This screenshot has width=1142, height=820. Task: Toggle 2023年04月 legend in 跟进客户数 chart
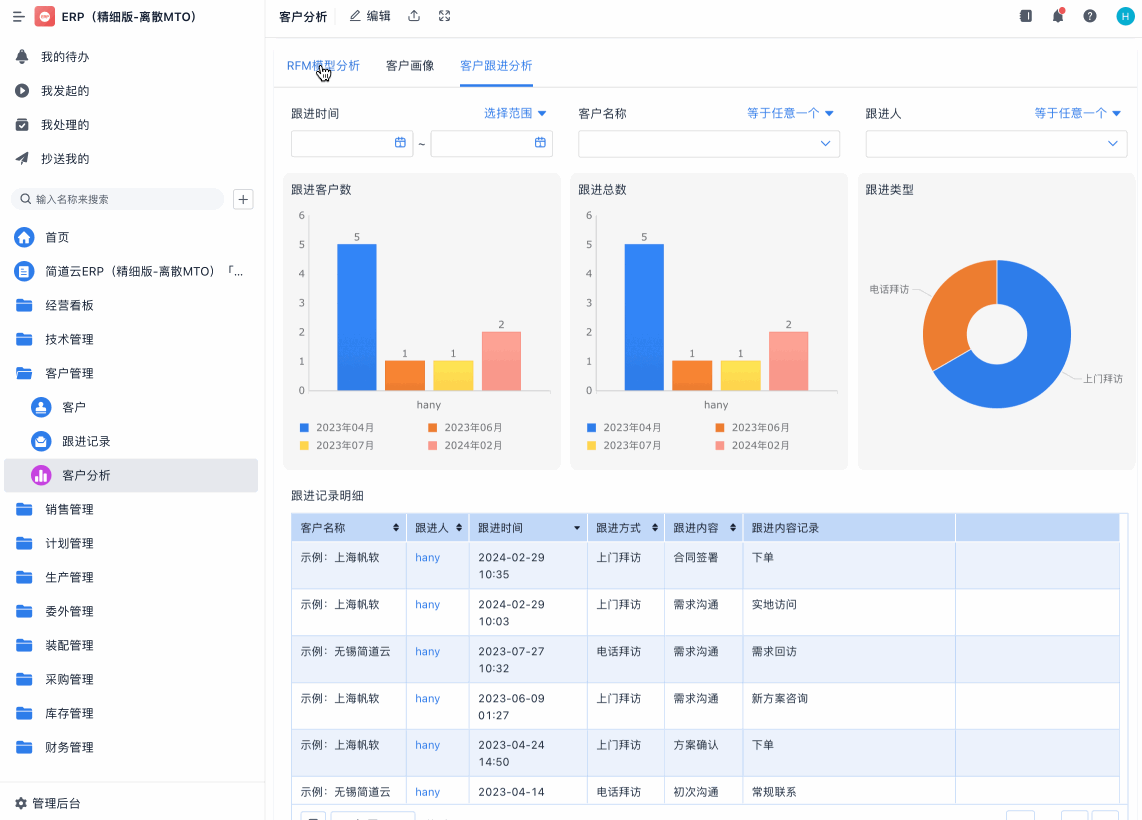click(x=338, y=427)
